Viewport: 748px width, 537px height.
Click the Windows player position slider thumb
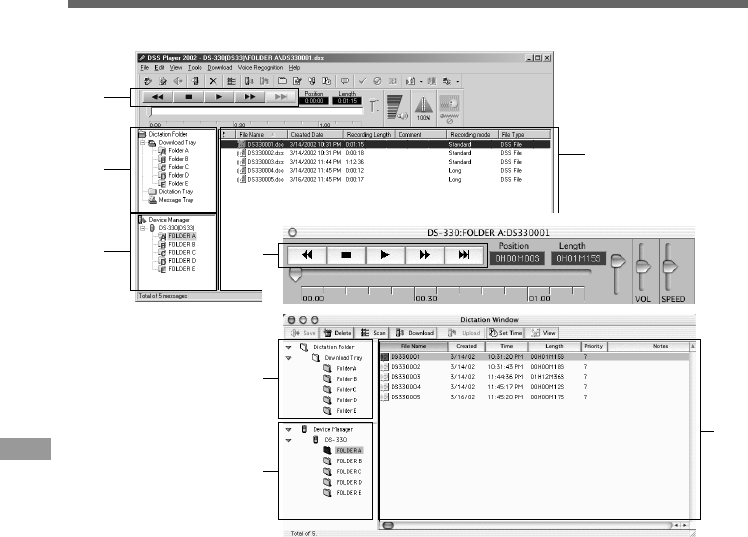pyautogui.click(x=149, y=112)
